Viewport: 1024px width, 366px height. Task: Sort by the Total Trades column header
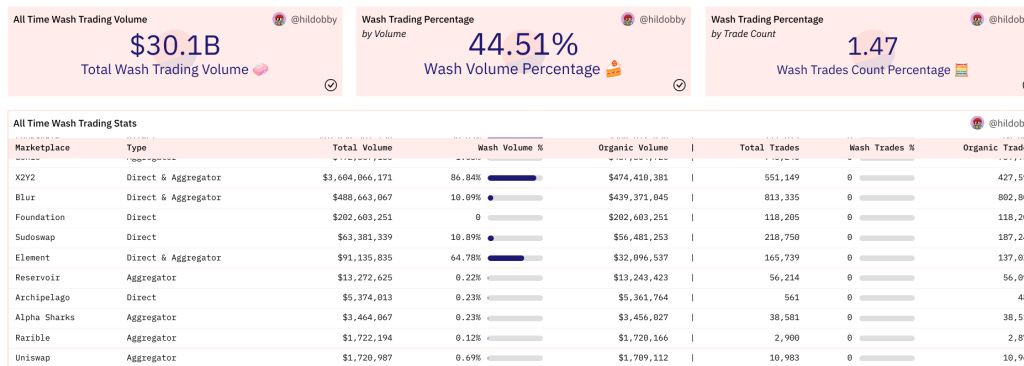769,148
